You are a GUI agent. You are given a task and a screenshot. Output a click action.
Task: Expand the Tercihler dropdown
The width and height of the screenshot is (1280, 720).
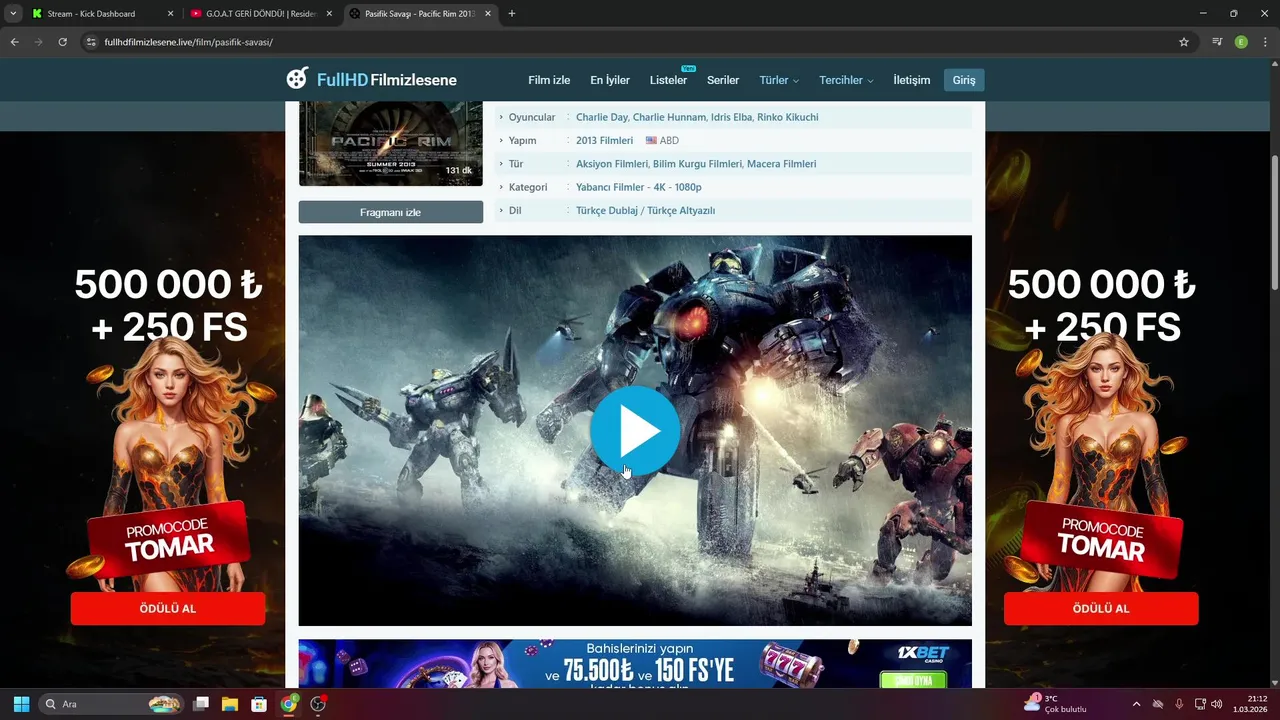(846, 80)
